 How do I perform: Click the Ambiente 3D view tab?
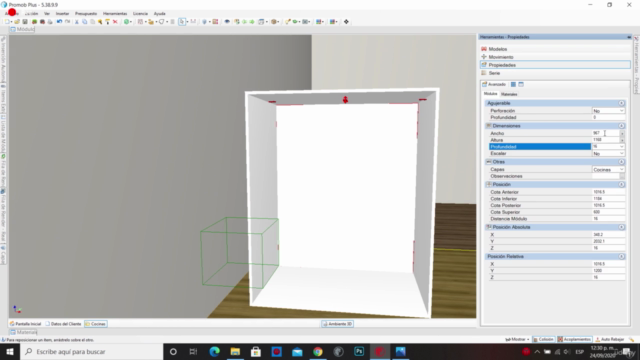pos(337,324)
